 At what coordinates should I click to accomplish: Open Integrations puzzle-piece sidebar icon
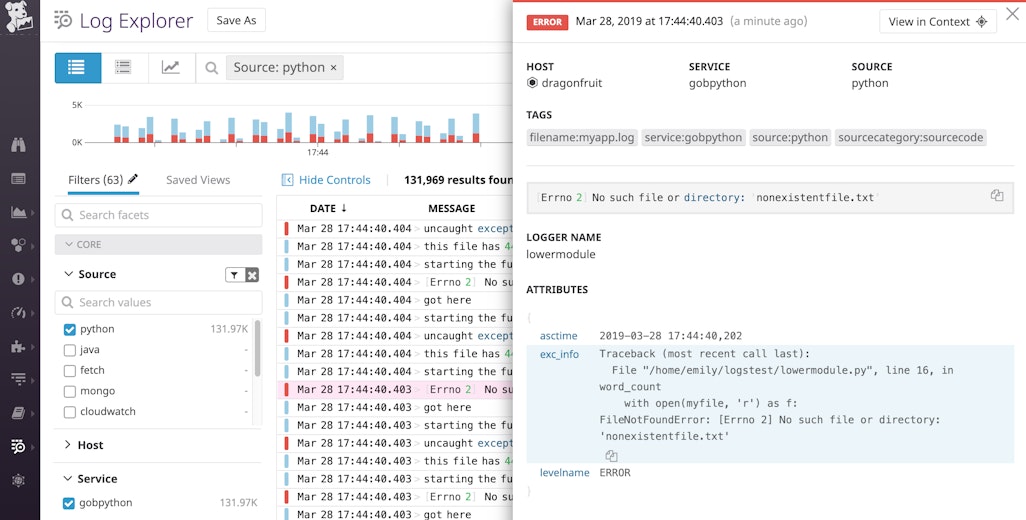[18, 347]
